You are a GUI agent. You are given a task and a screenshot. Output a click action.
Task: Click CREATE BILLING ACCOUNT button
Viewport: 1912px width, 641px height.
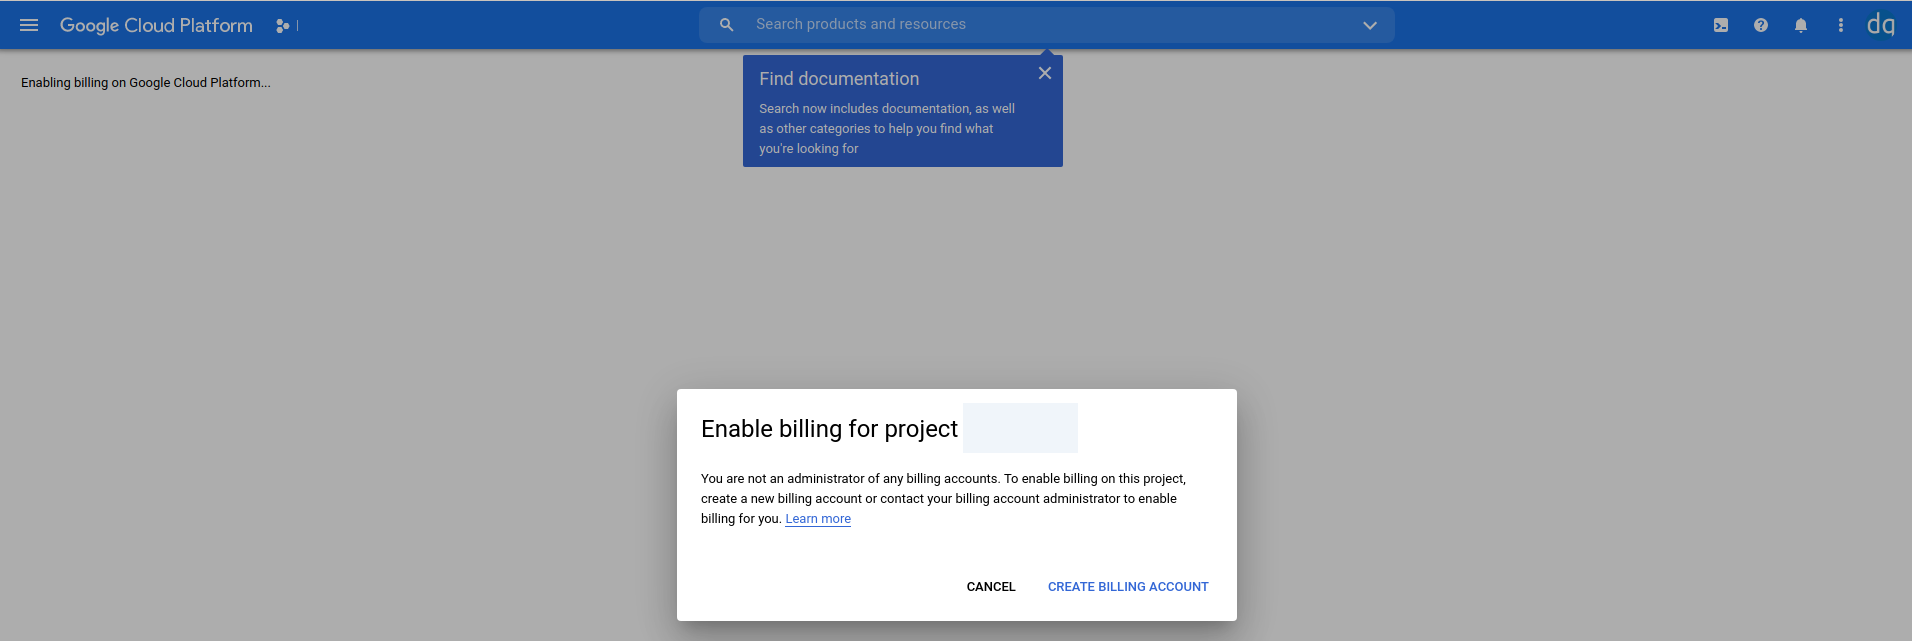click(x=1128, y=587)
